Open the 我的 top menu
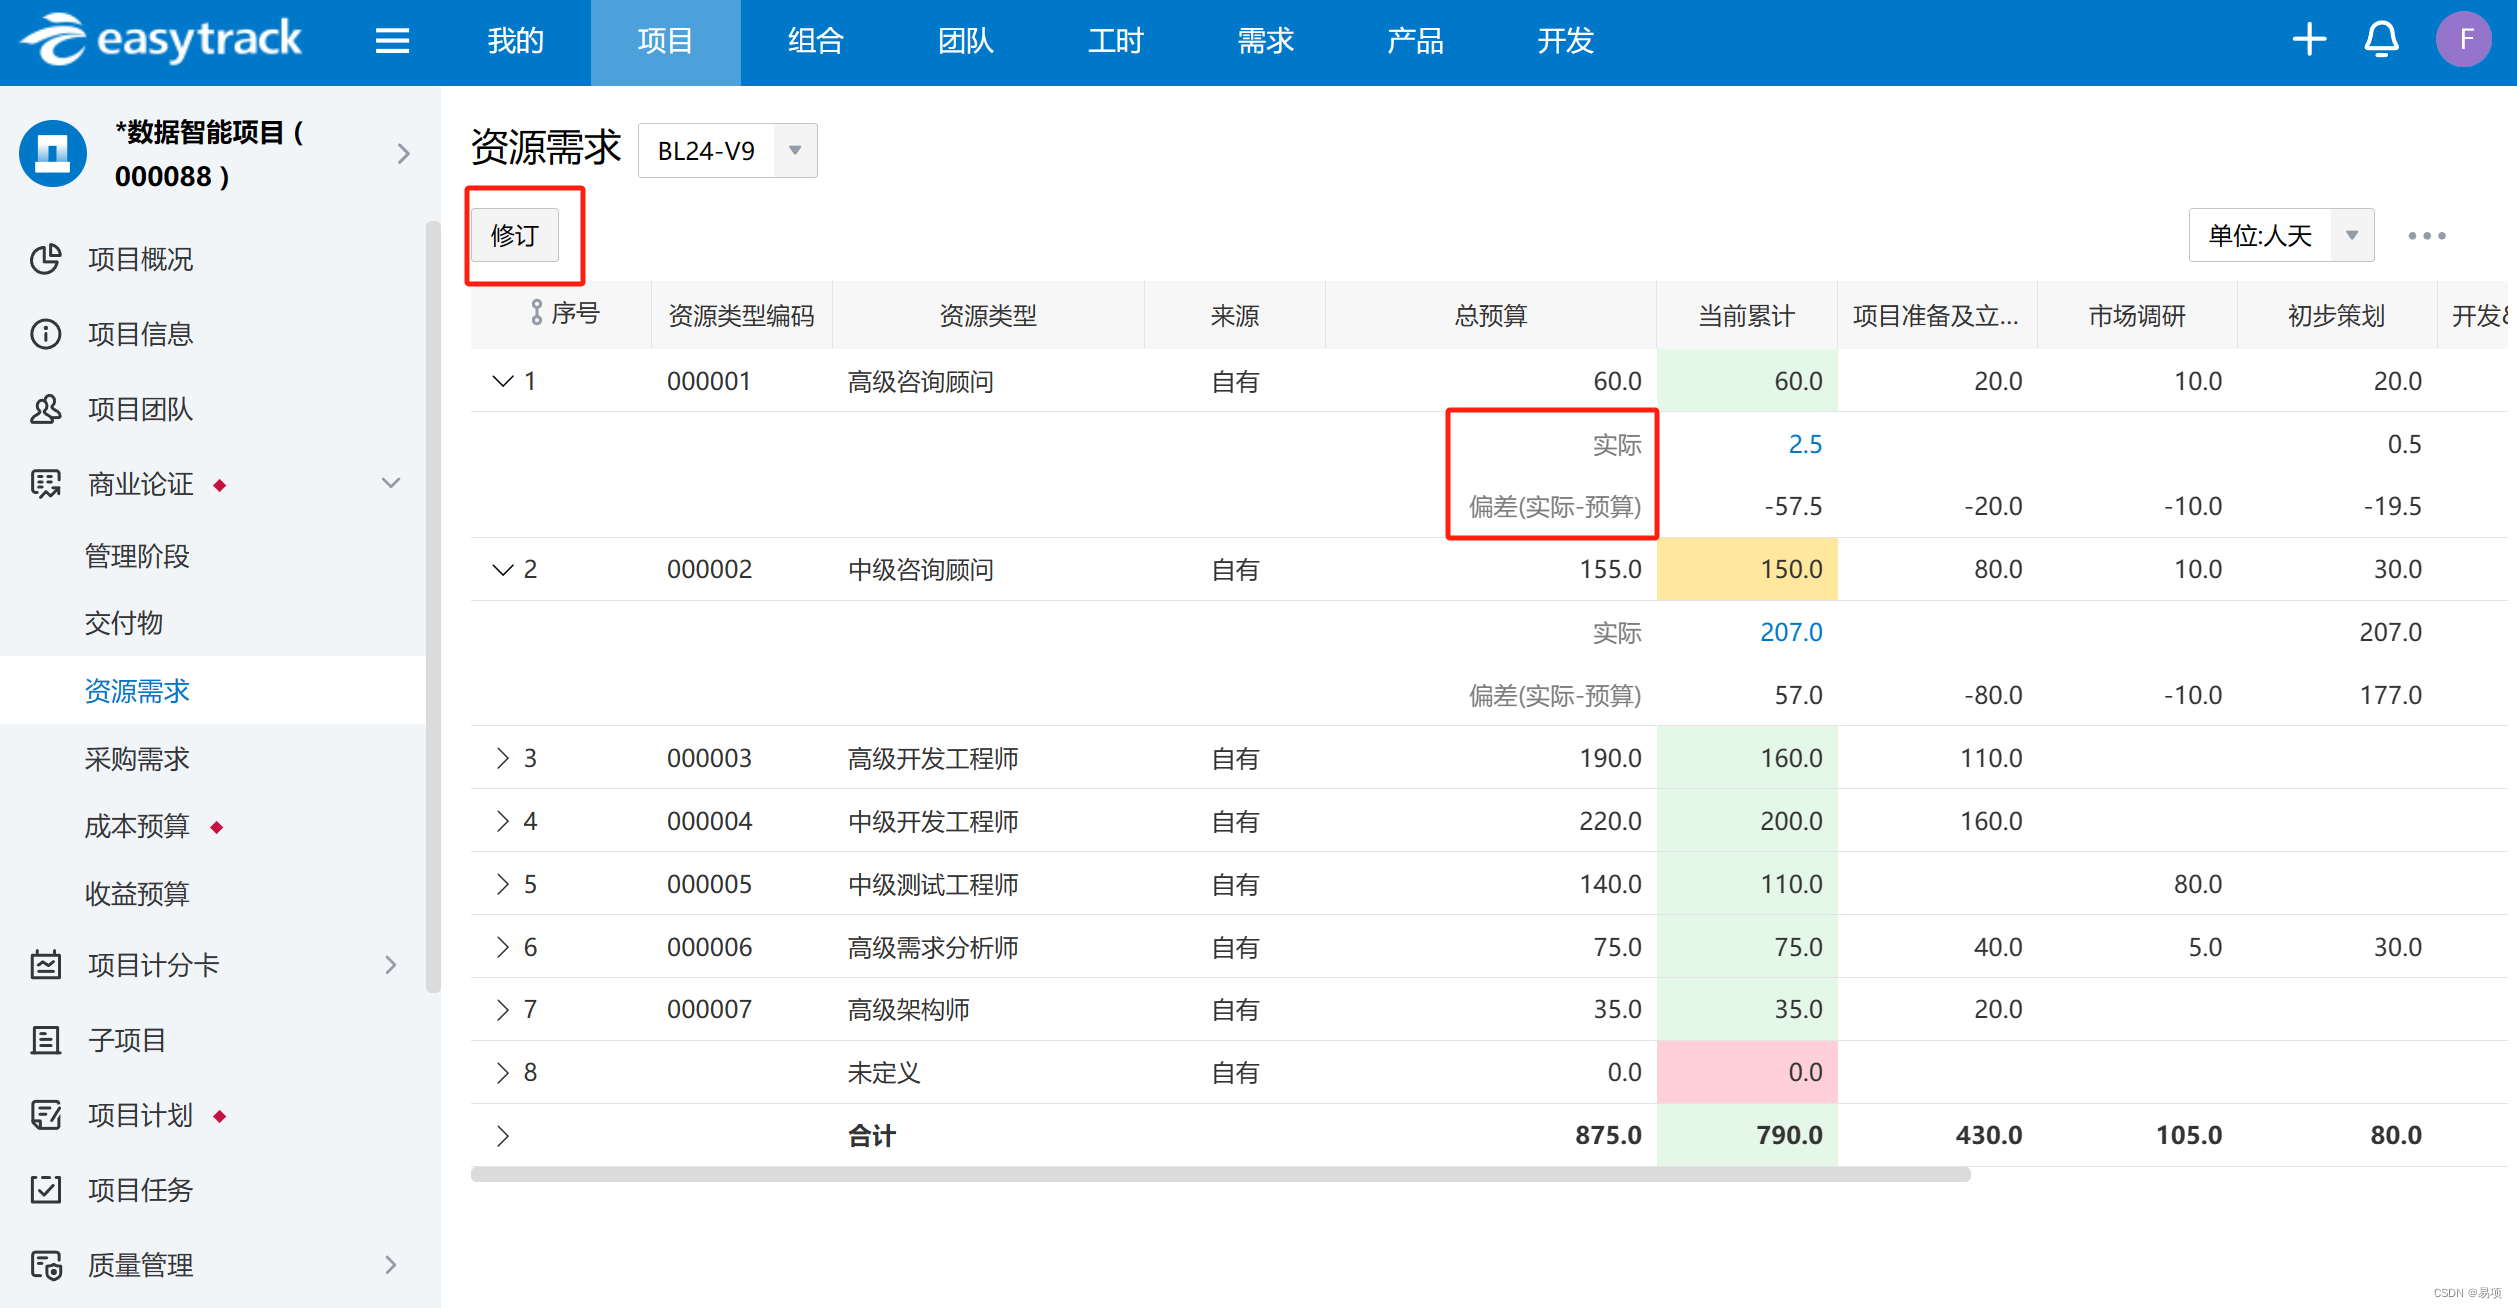 516,41
